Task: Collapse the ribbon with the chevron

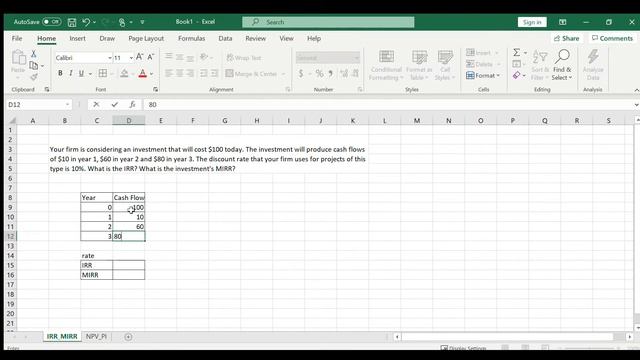Action: pyautogui.click(x=636, y=90)
